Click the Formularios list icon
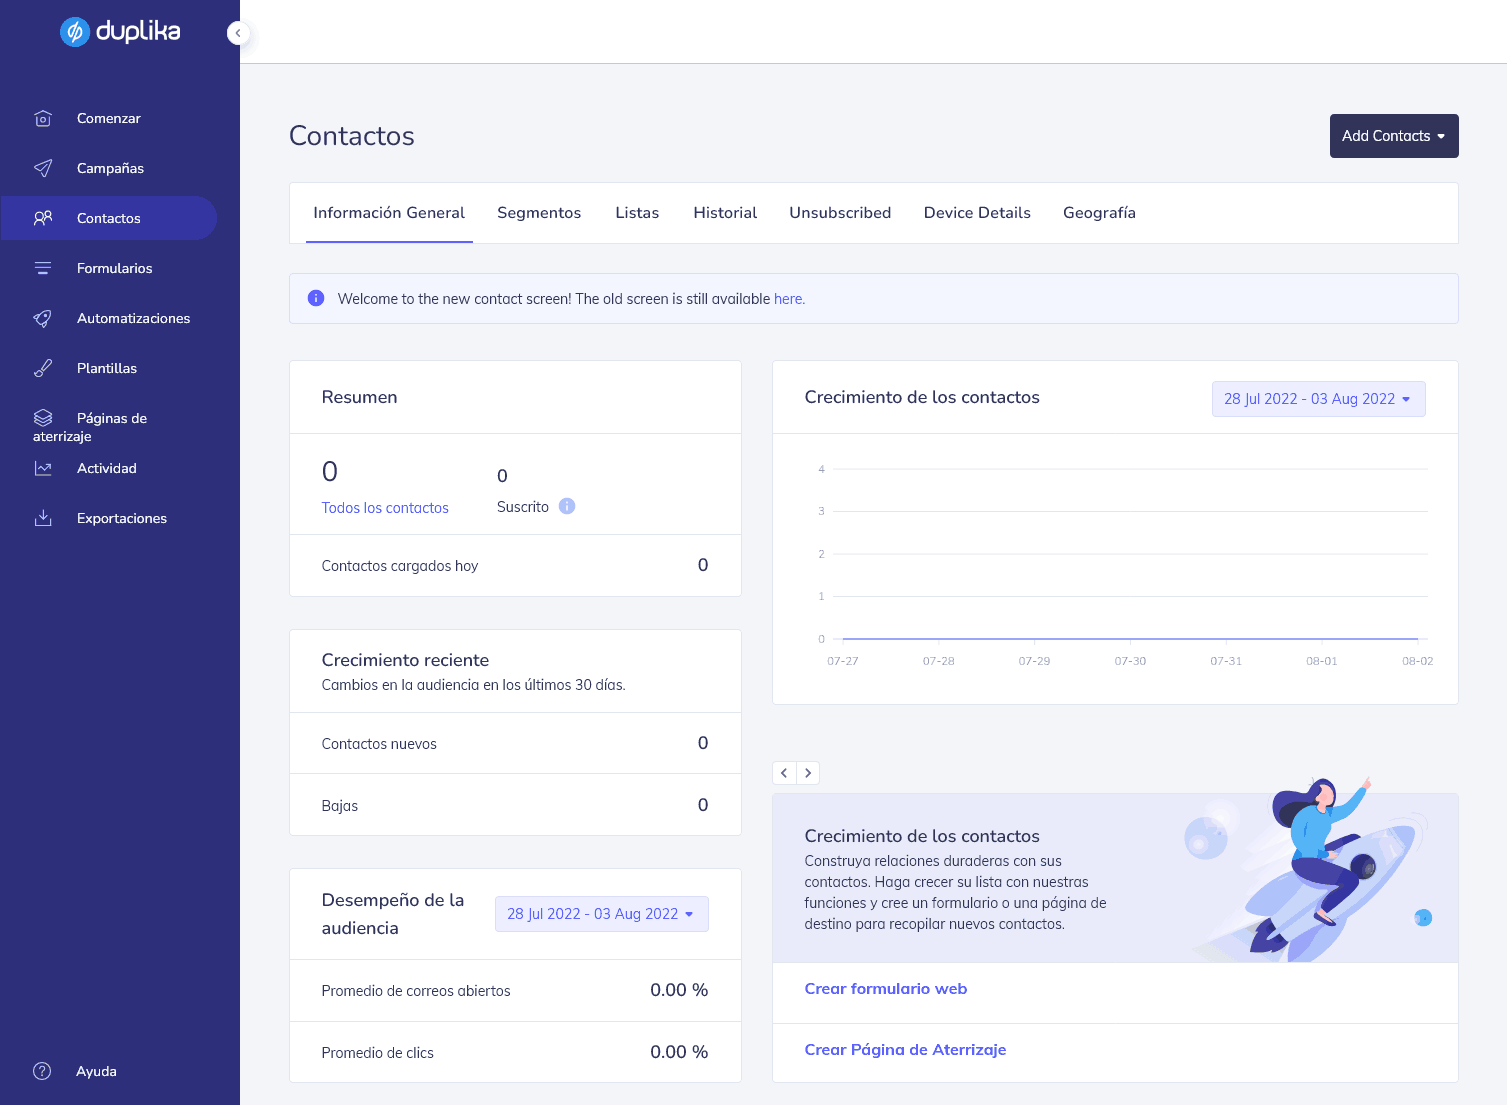Image resolution: width=1507 pixels, height=1105 pixels. (43, 268)
